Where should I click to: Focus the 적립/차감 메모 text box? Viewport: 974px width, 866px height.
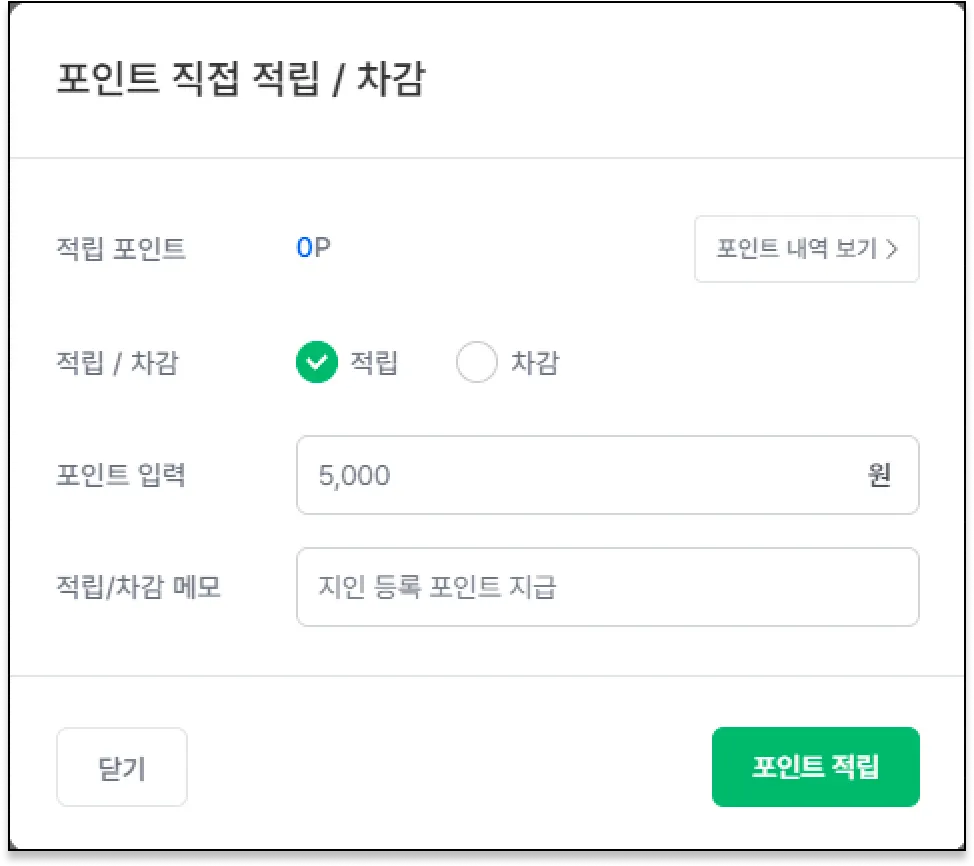pyautogui.click(x=700, y=587)
